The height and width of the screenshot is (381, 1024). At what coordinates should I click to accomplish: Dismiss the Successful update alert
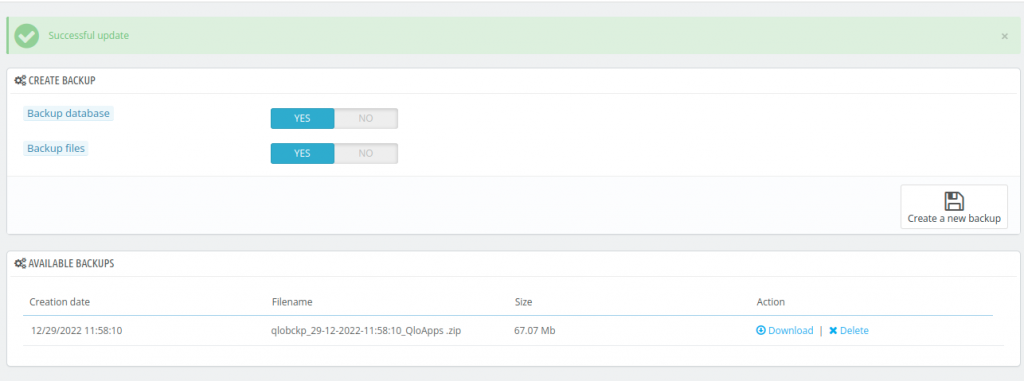coord(1004,37)
